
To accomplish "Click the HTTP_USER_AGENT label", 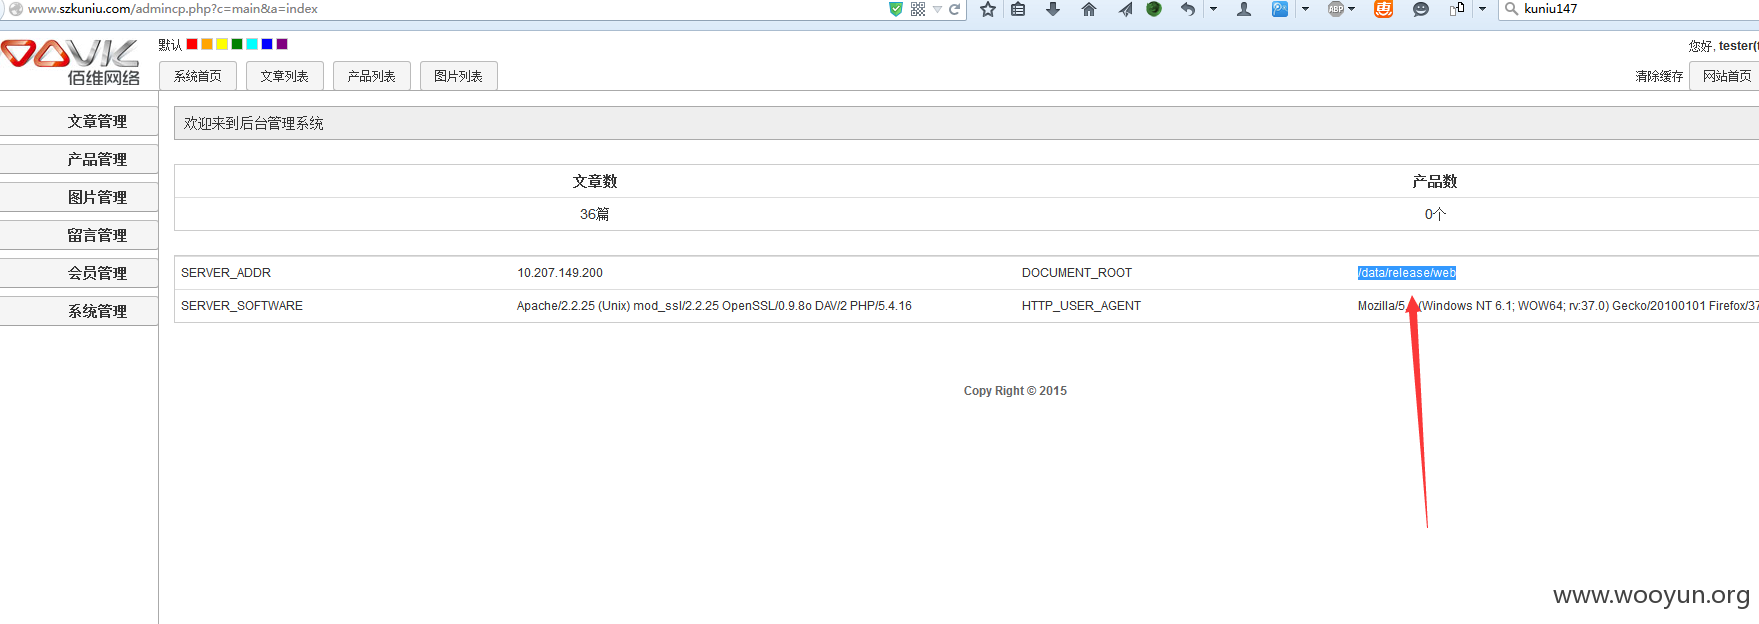I will [1081, 306].
